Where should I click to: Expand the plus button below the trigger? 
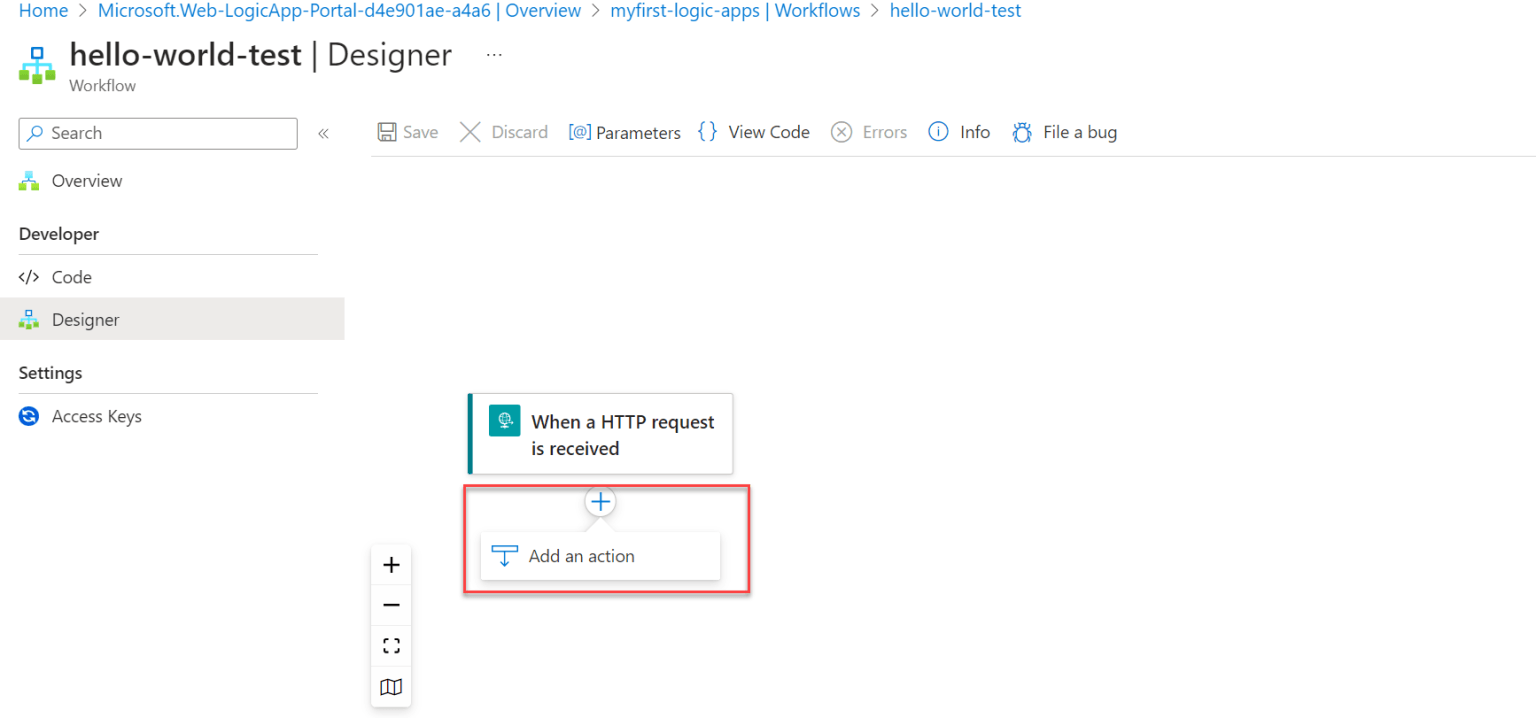coord(600,501)
